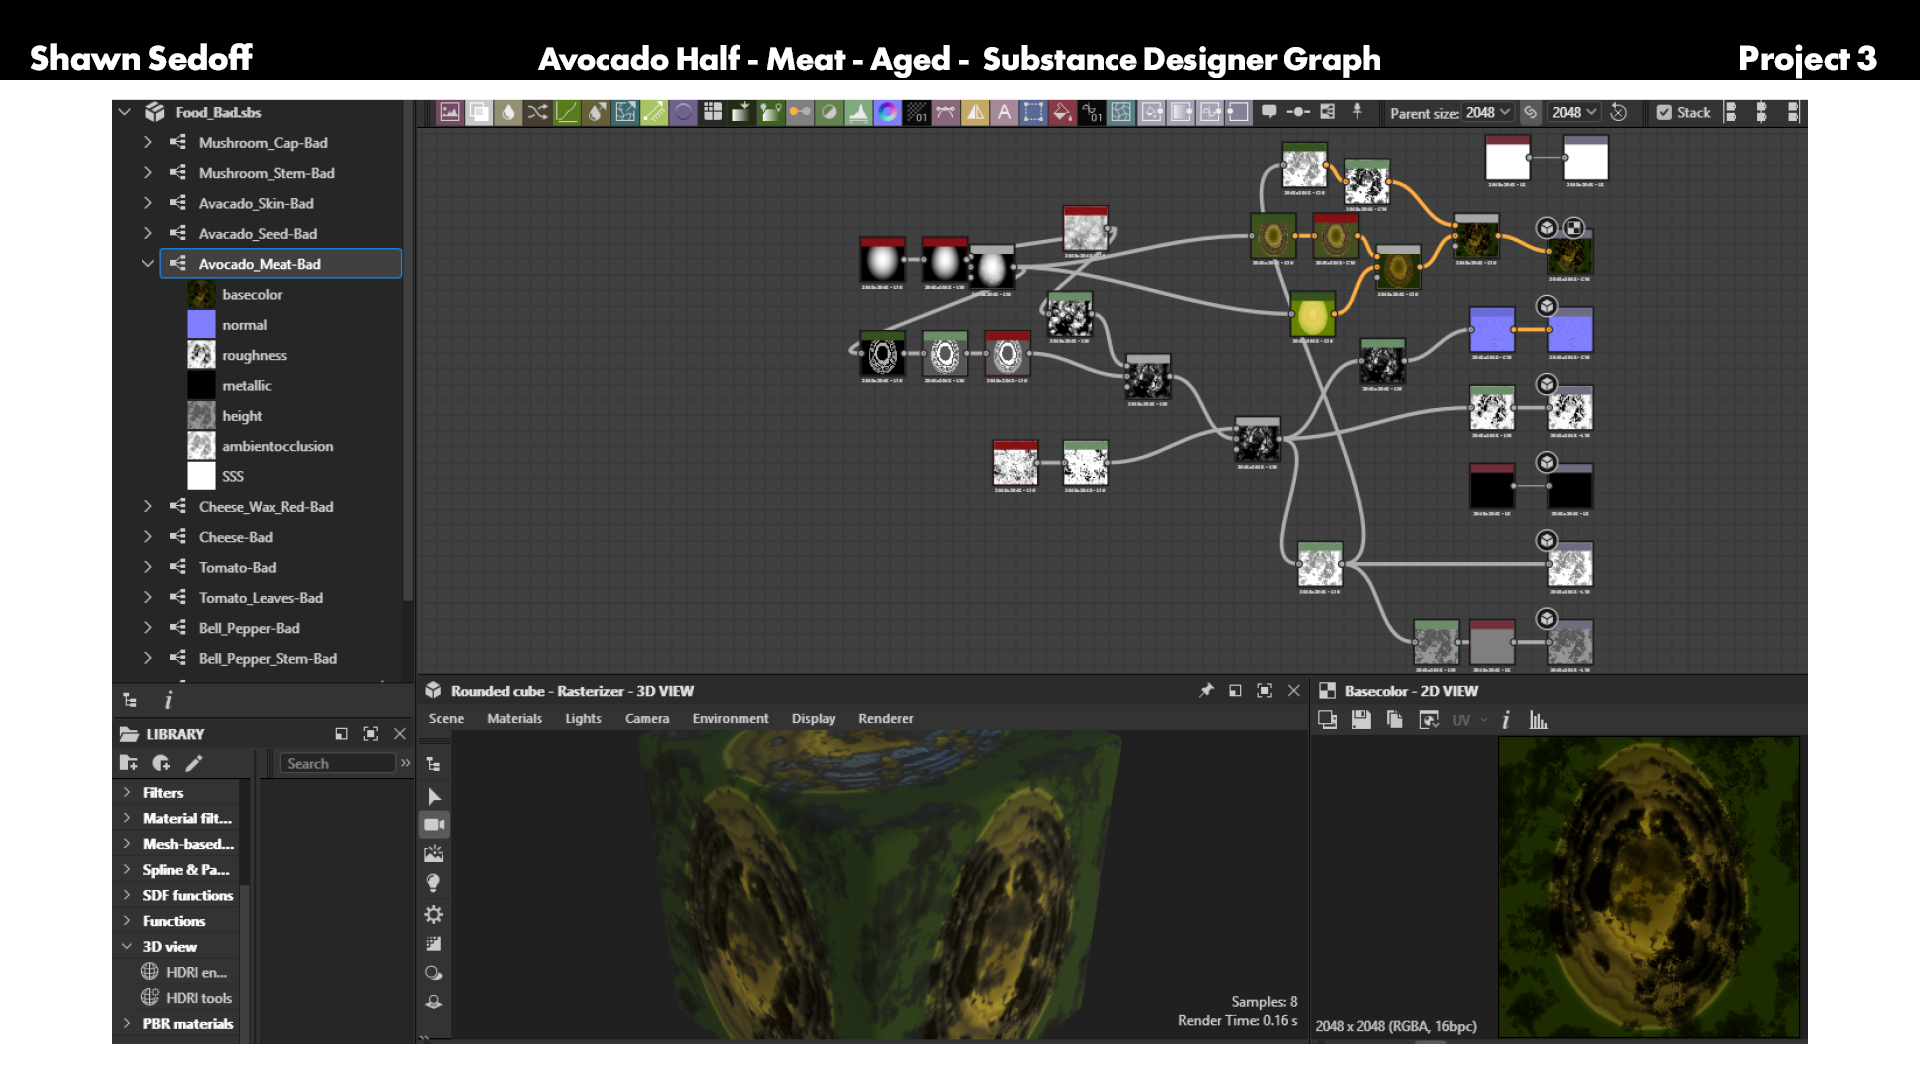Add a Blend node from toolbar
This screenshot has height=1080, width=1920.
tap(479, 112)
